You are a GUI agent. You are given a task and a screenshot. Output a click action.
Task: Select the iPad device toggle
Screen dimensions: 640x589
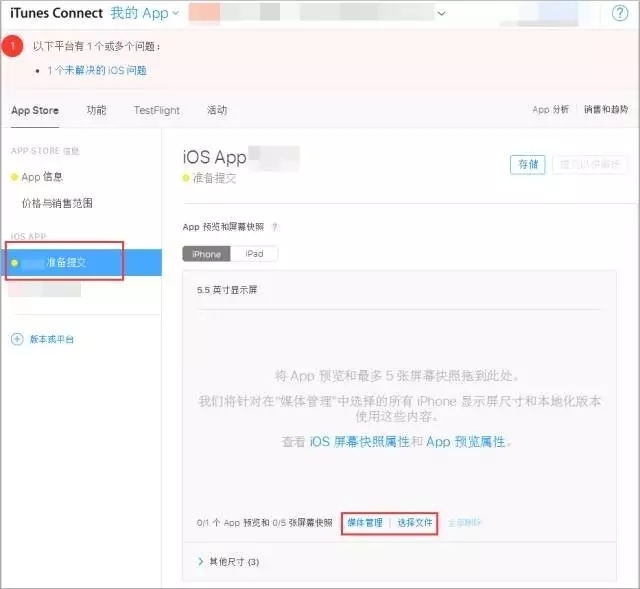point(254,254)
